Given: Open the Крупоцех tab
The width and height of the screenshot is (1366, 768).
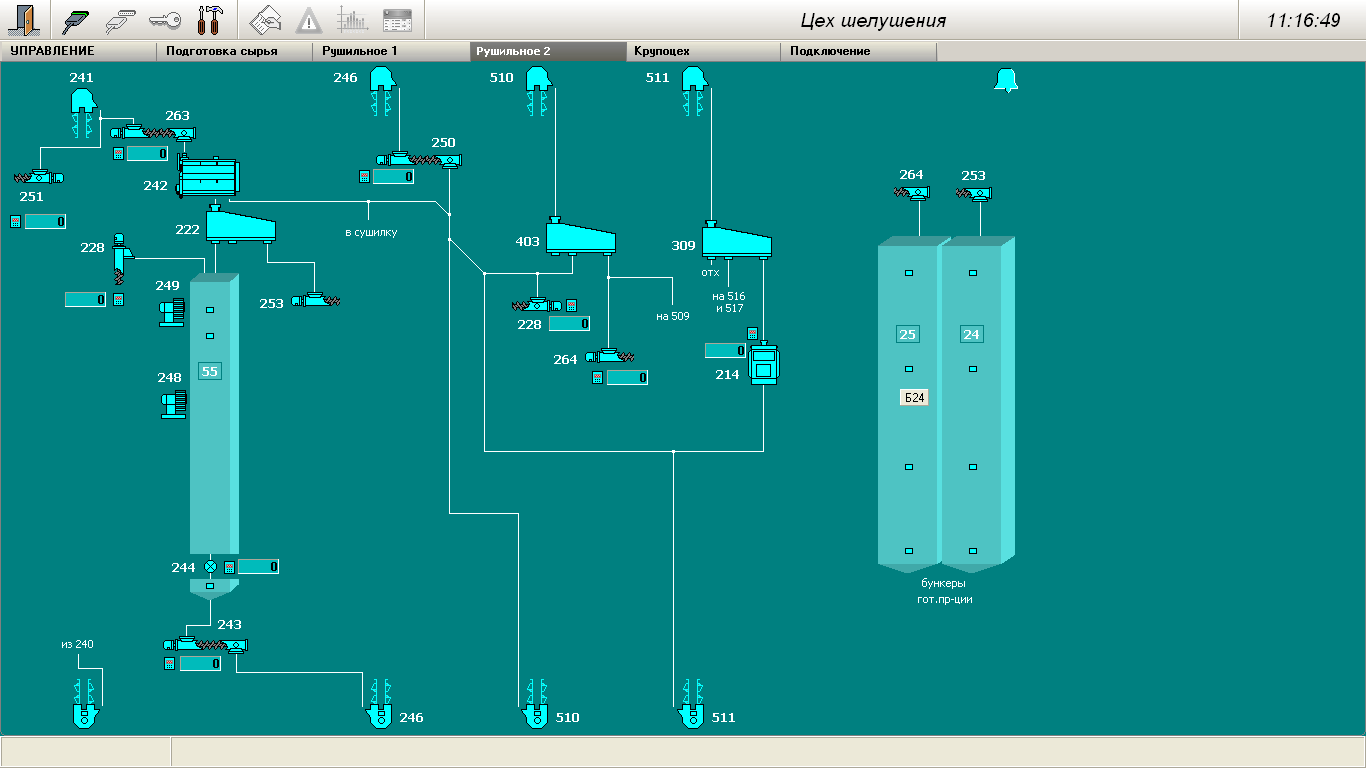Looking at the screenshot, I should (703, 51).
